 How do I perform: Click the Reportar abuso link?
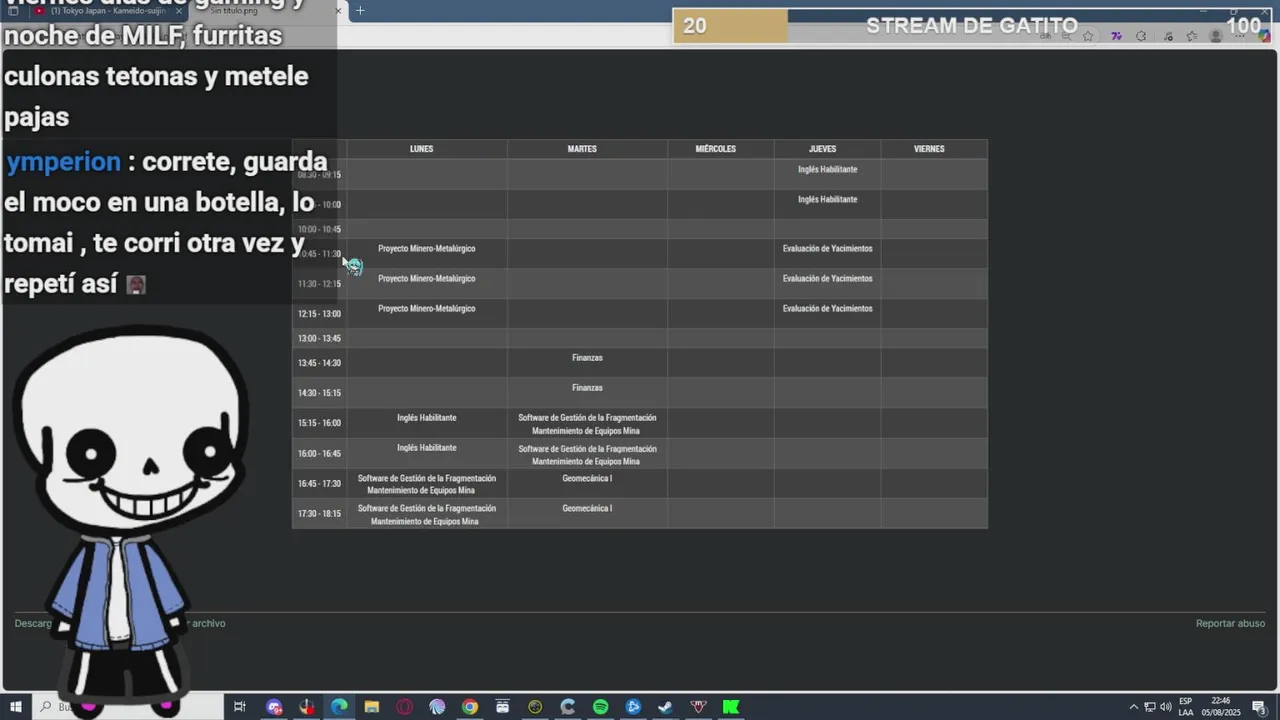pyautogui.click(x=1230, y=623)
